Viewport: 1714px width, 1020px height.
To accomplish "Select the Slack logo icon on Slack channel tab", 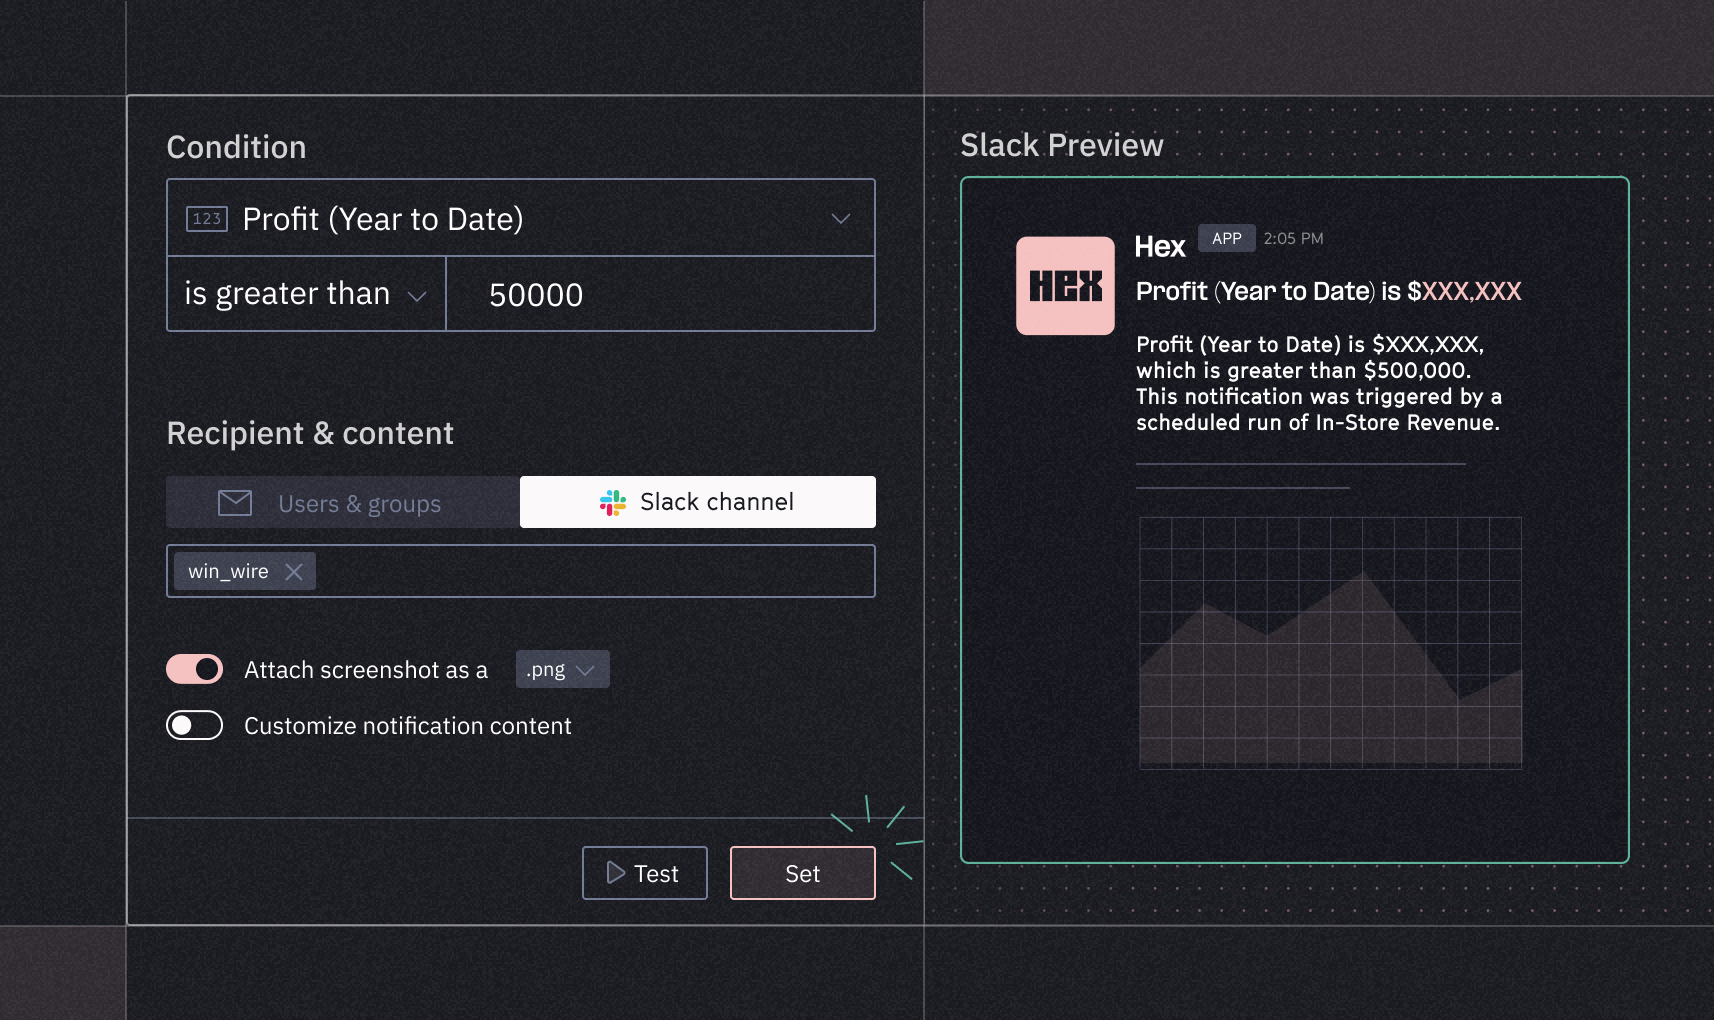I will (613, 502).
